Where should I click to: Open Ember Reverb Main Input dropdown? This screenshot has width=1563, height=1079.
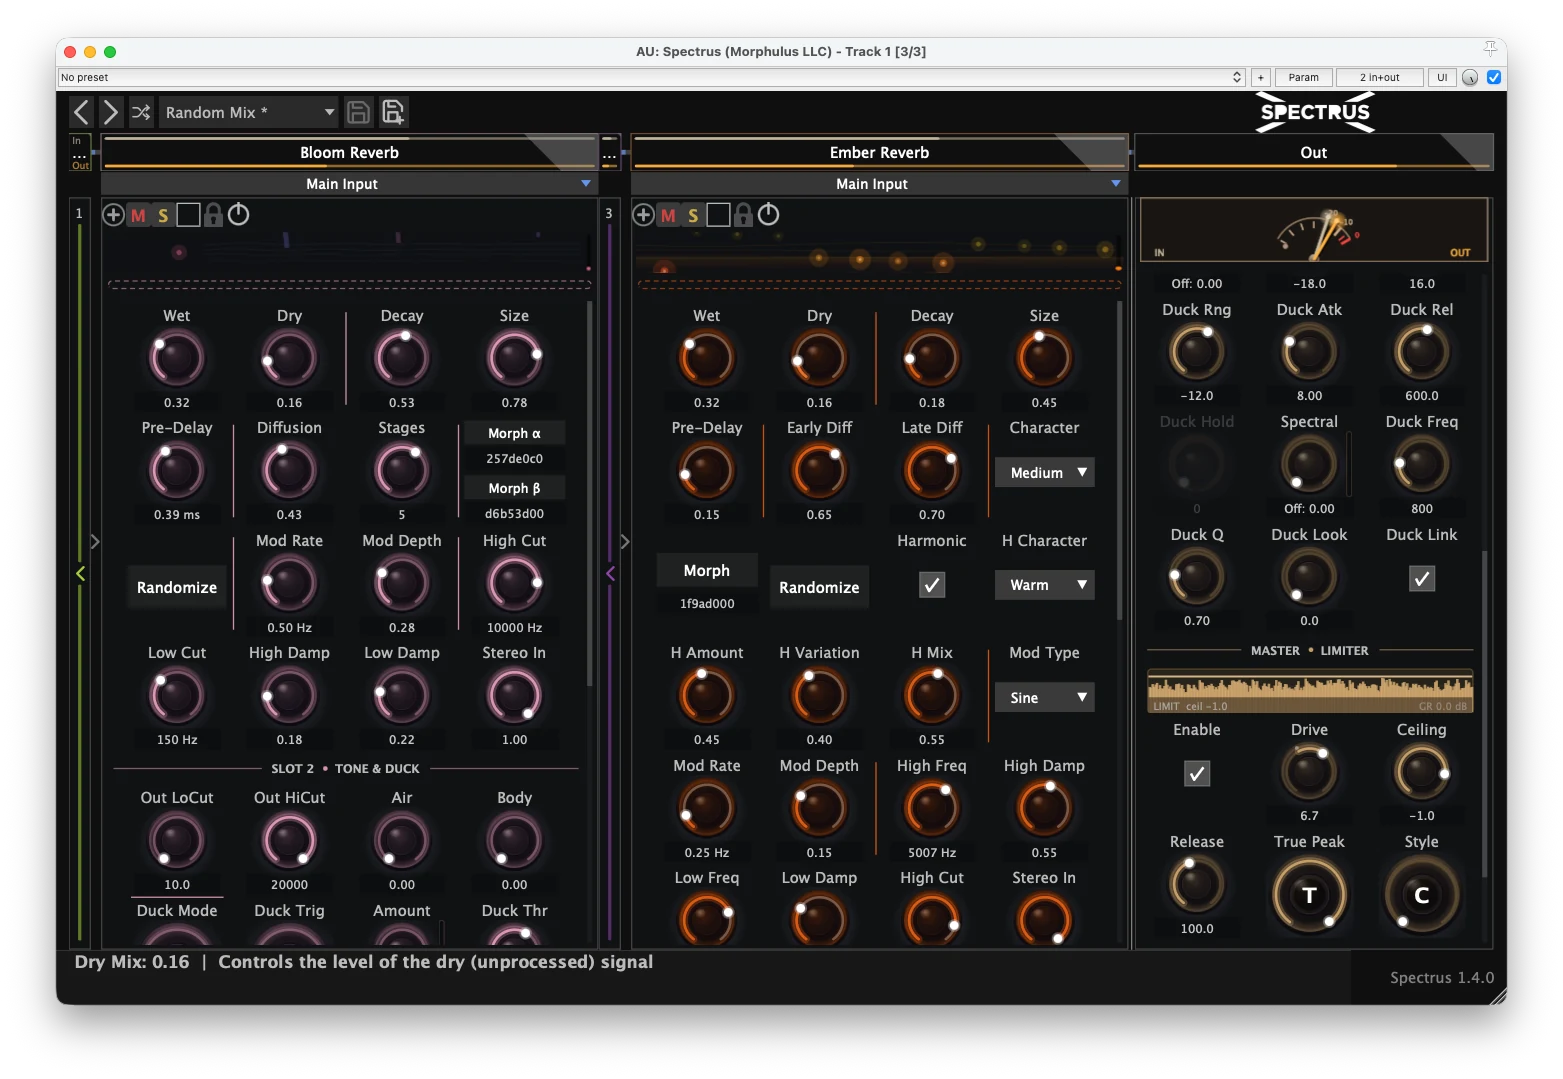tap(879, 184)
